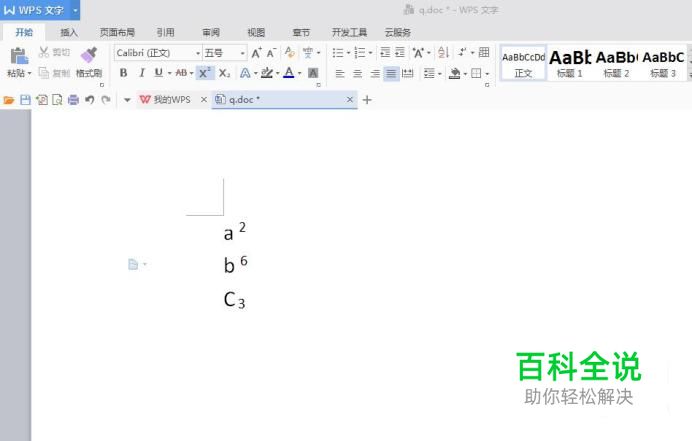Click the redo arrow icon

(106, 100)
